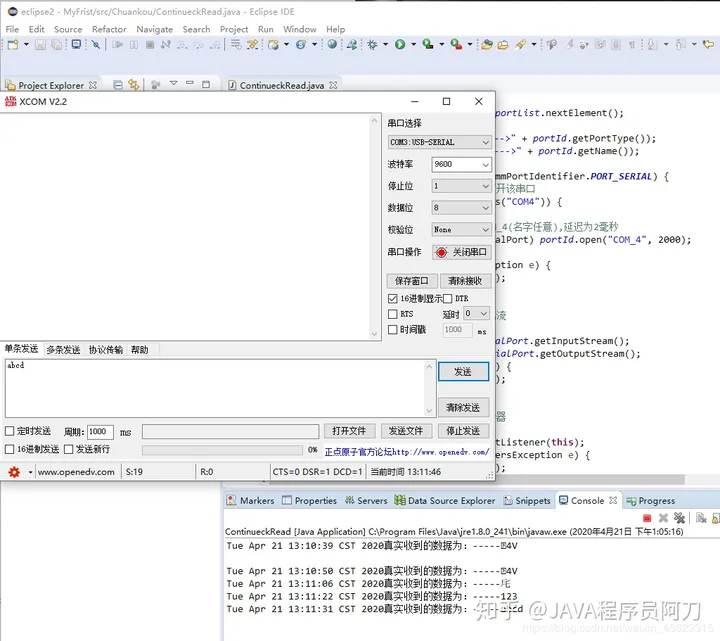Screen dimensions: 720x641
Task: Enable the 发送新行 checkbox
Action: click(x=68, y=449)
